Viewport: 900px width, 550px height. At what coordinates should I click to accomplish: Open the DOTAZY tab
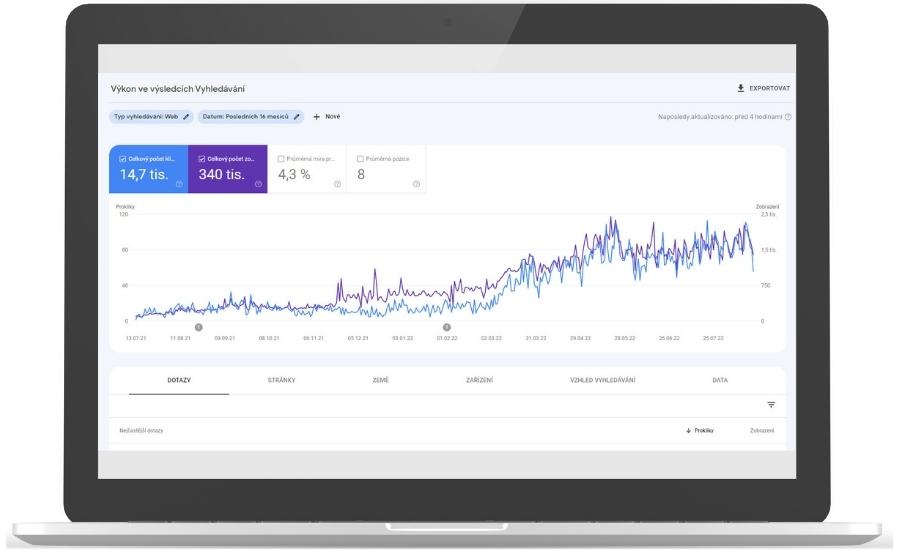[179, 380]
